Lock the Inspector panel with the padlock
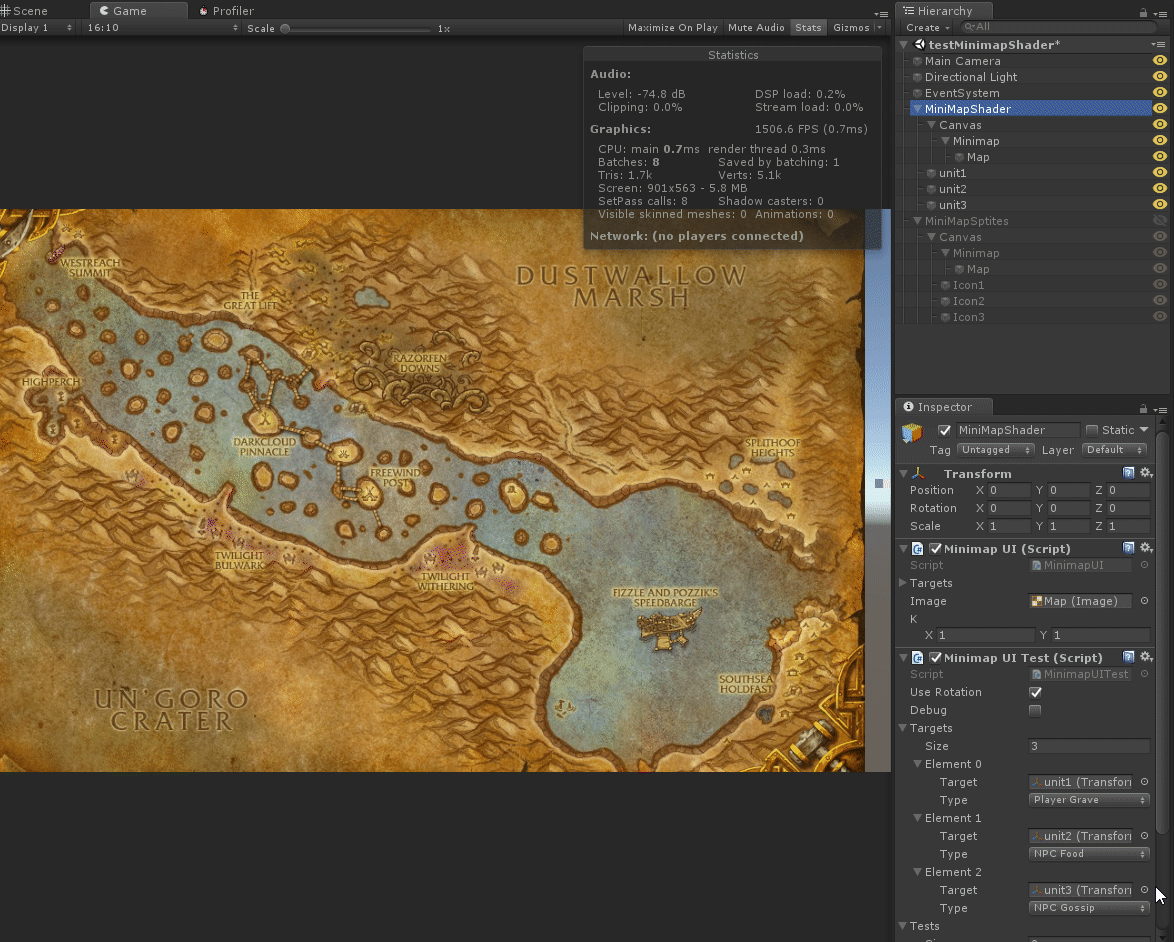 (1143, 408)
